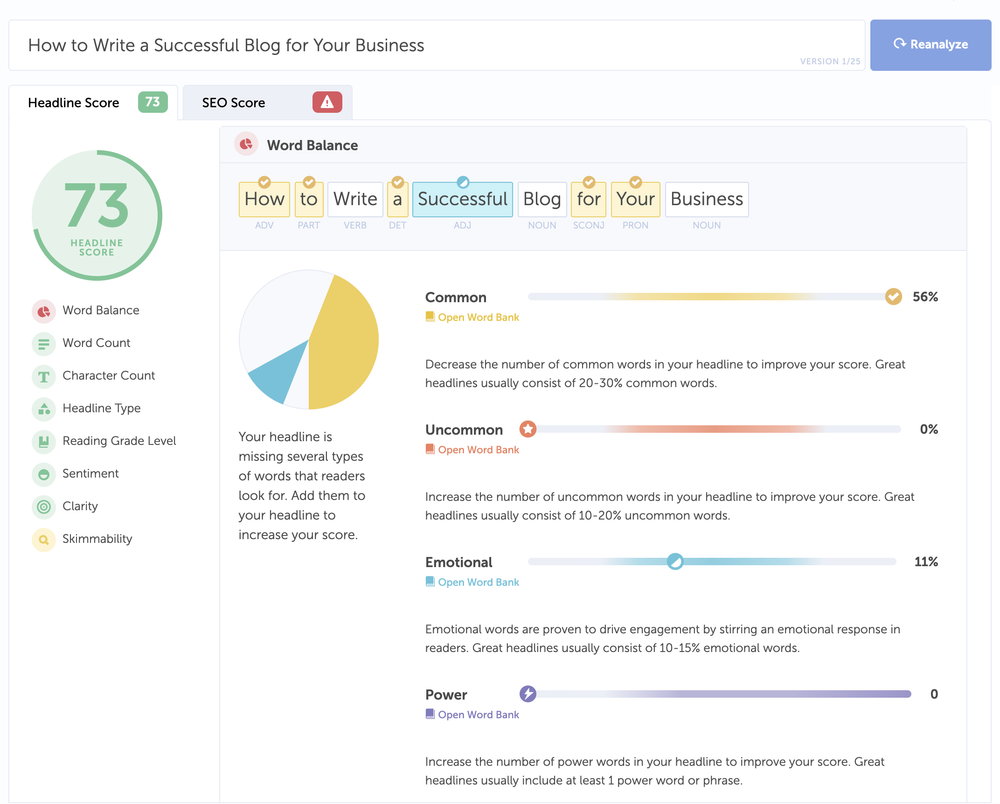Image resolution: width=1000 pixels, height=804 pixels.
Task: Click the word 'Successful' highlighted chip
Action: [462, 199]
